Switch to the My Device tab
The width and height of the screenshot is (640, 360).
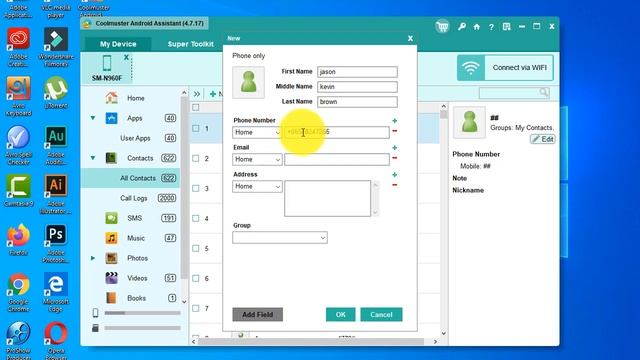(118, 44)
